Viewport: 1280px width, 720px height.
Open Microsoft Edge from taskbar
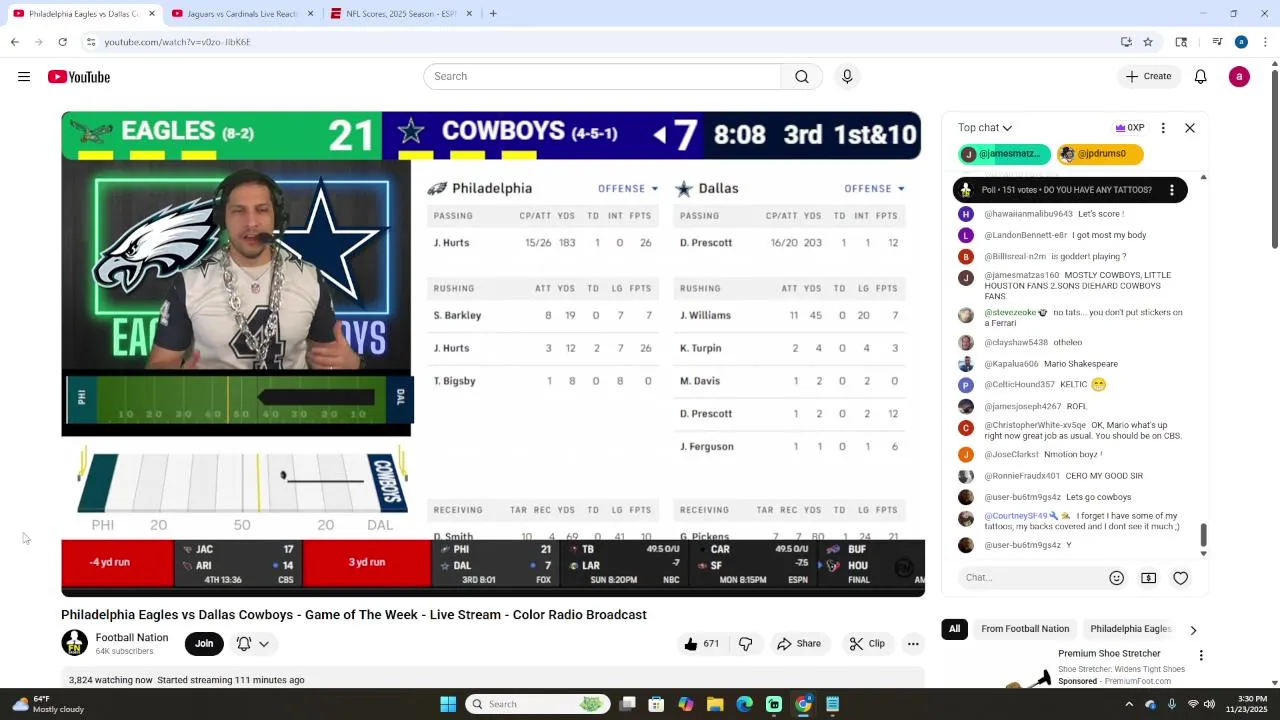pos(744,704)
